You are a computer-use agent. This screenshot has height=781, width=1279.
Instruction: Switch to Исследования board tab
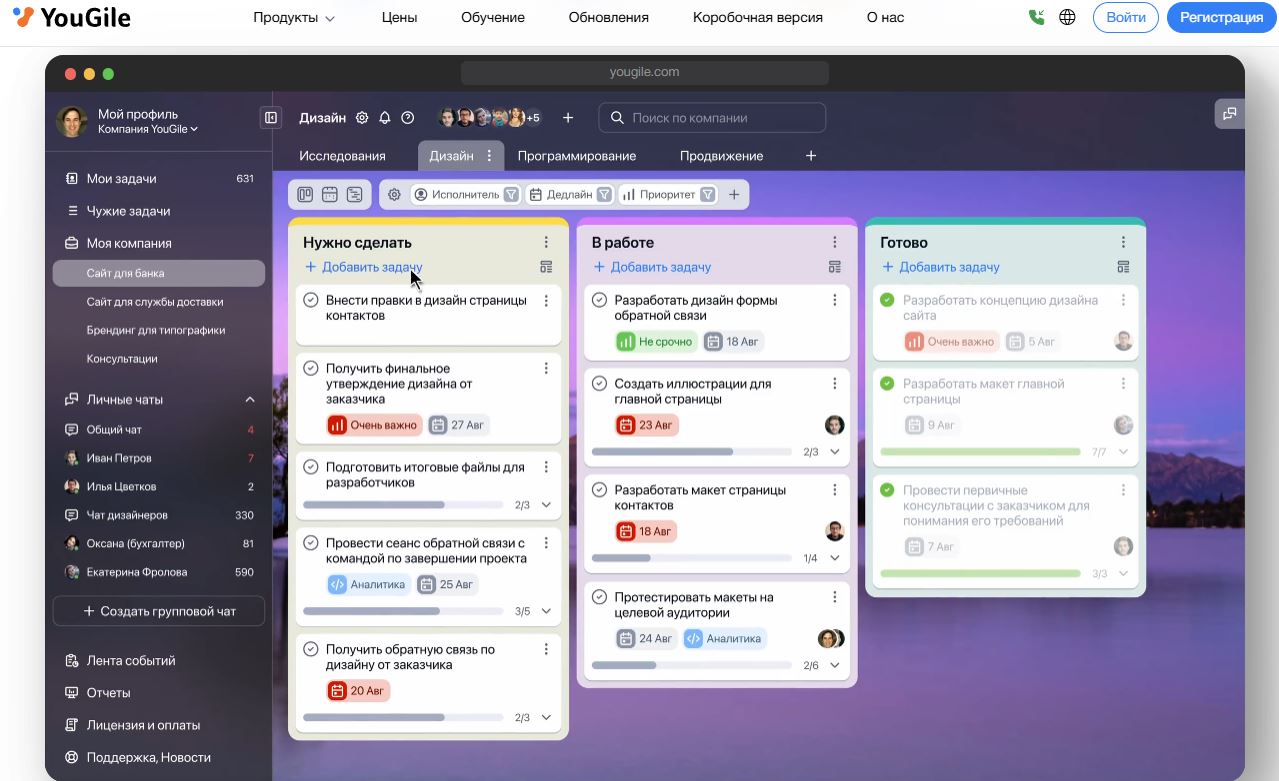coord(342,156)
